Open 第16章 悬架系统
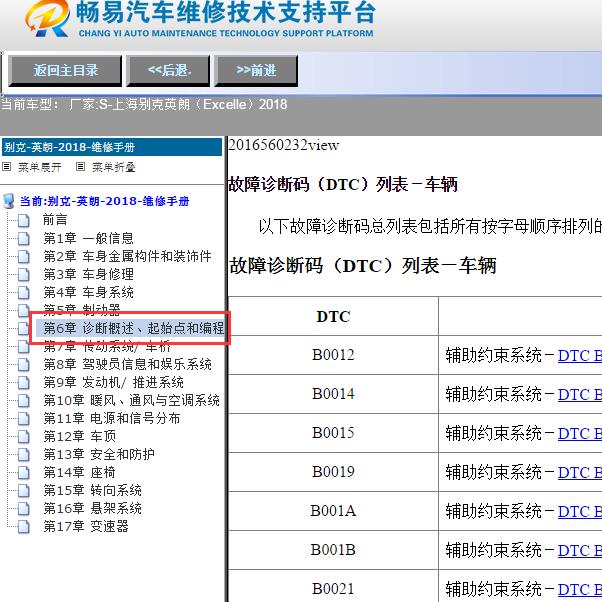This screenshot has height=602, width=602. click(92, 508)
